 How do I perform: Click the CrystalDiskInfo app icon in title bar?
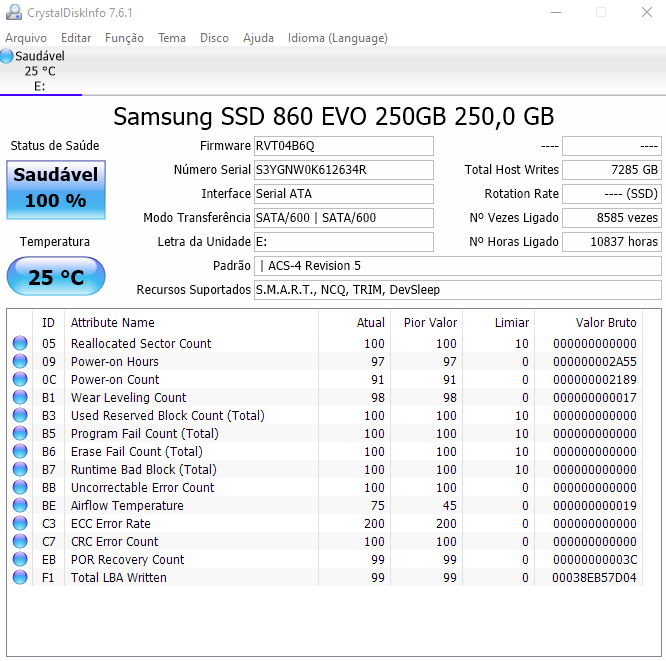pos(14,12)
